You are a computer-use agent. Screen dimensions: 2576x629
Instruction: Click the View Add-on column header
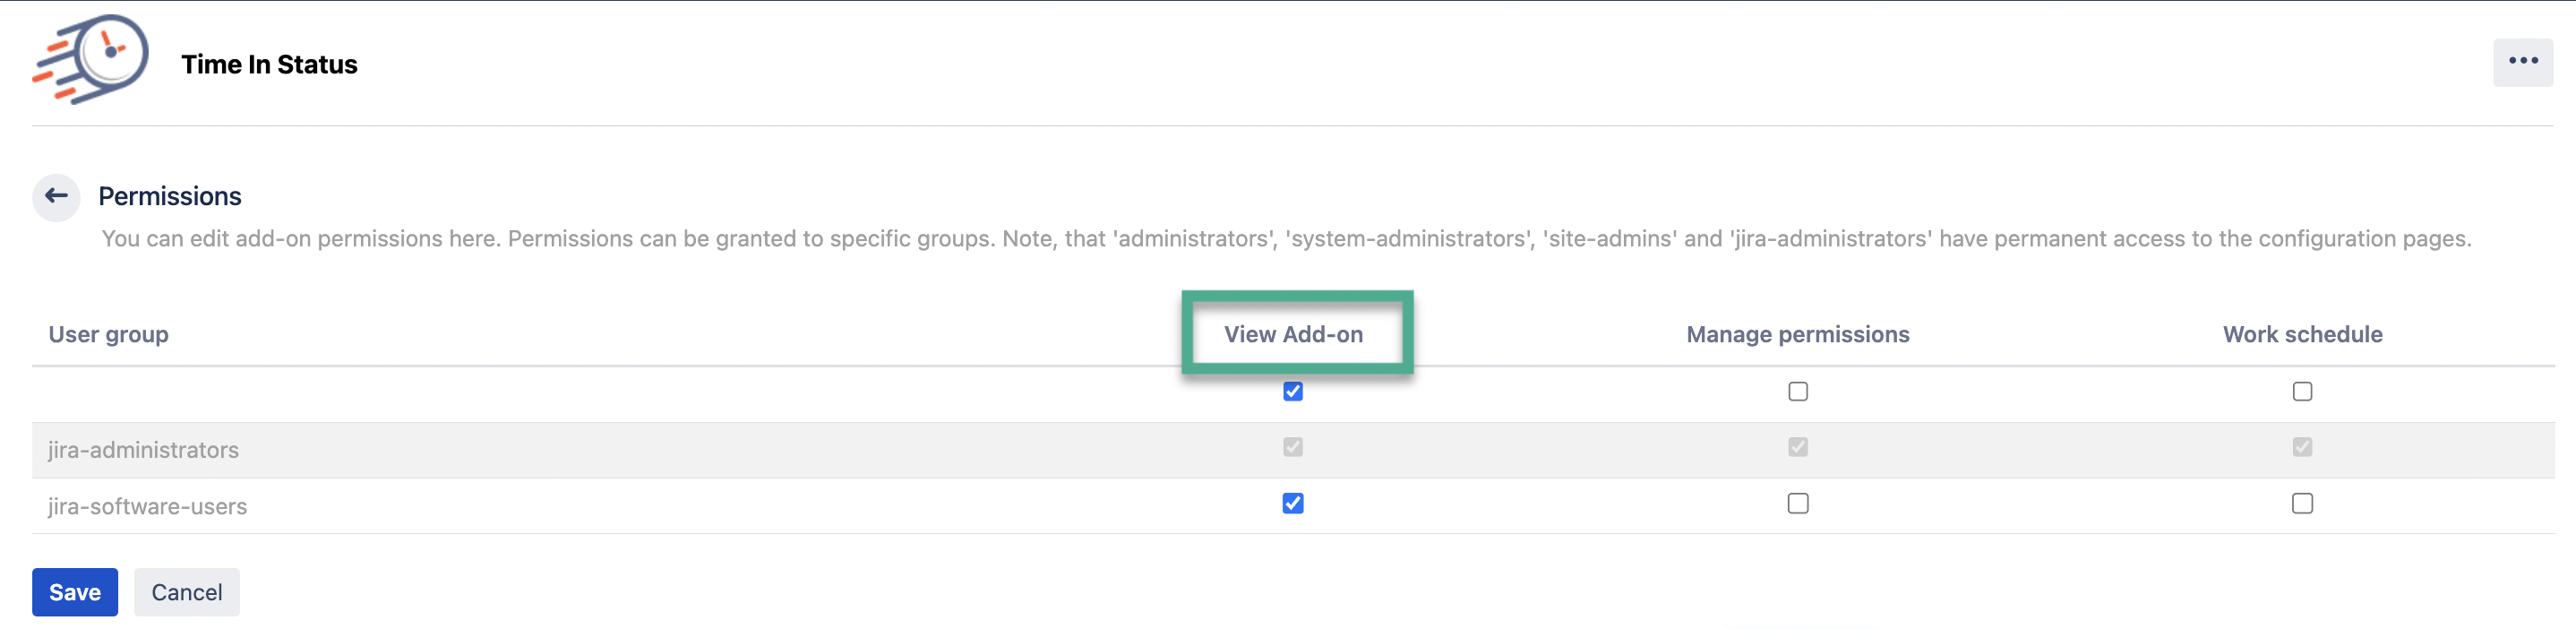click(x=1293, y=334)
